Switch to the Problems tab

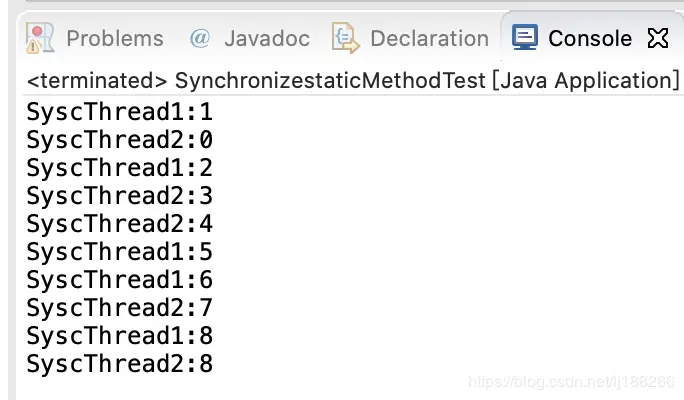(115, 38)
